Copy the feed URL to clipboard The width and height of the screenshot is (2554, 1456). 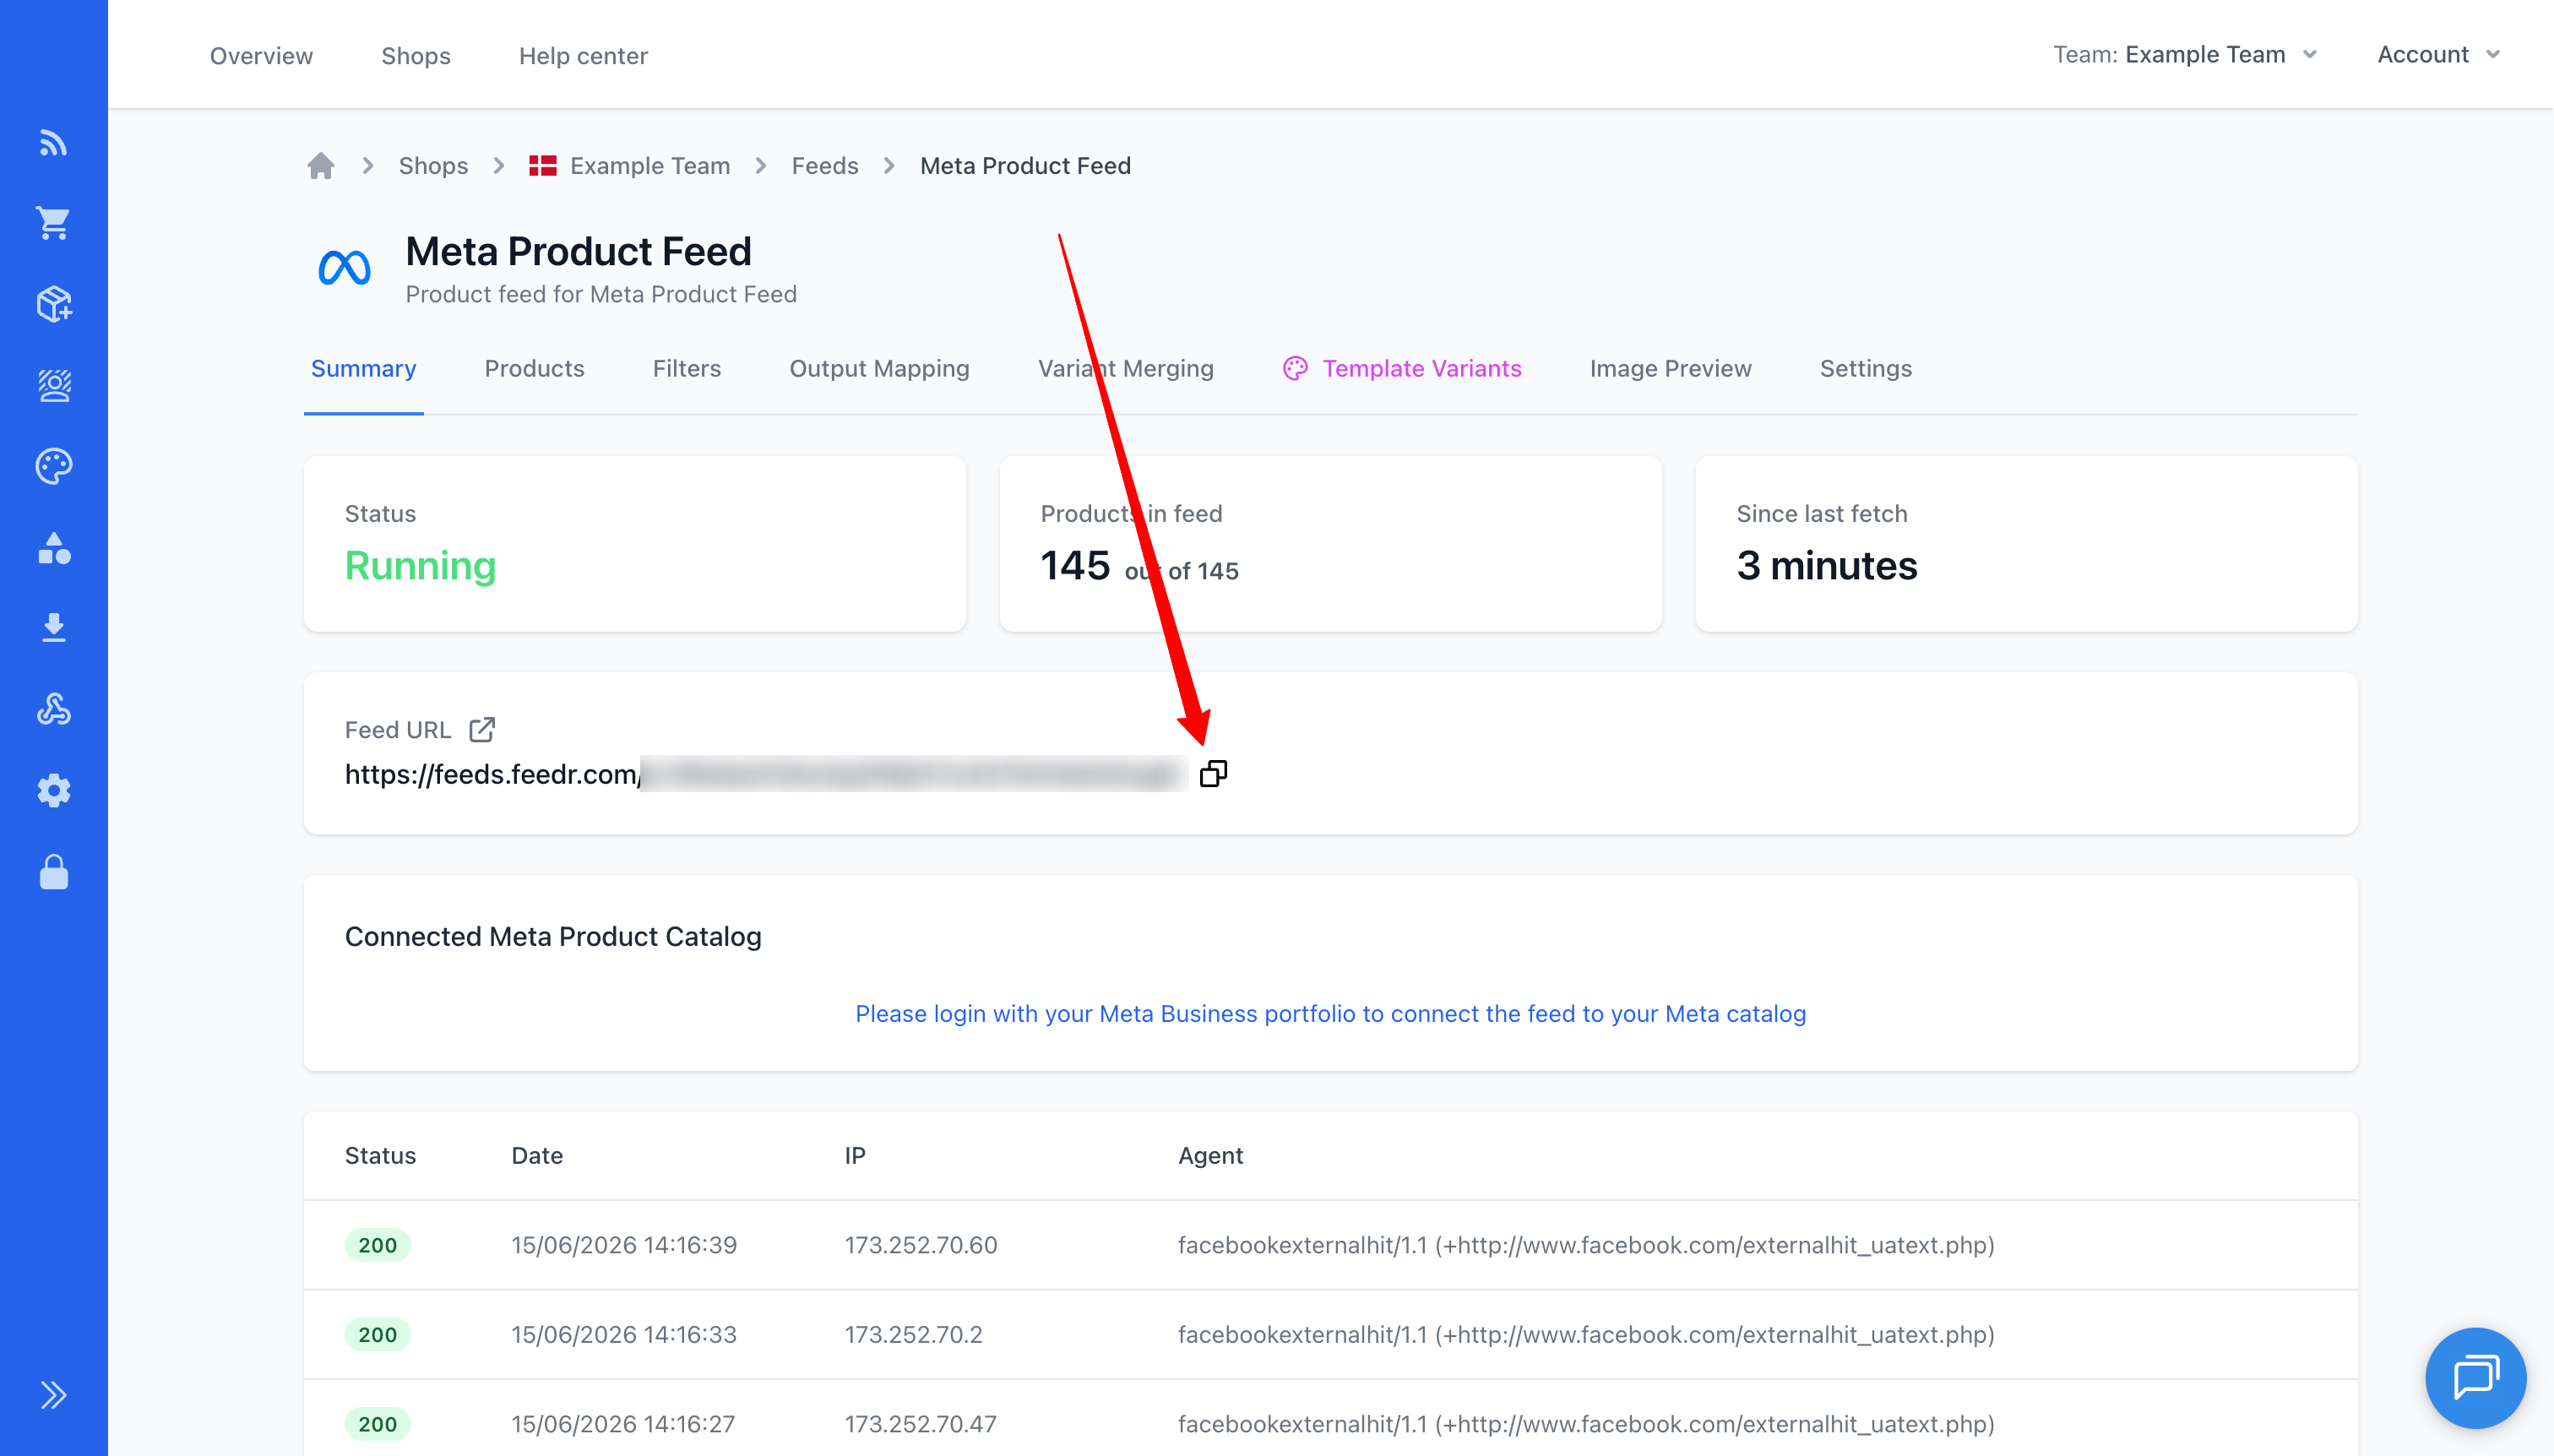point(1213,773)
